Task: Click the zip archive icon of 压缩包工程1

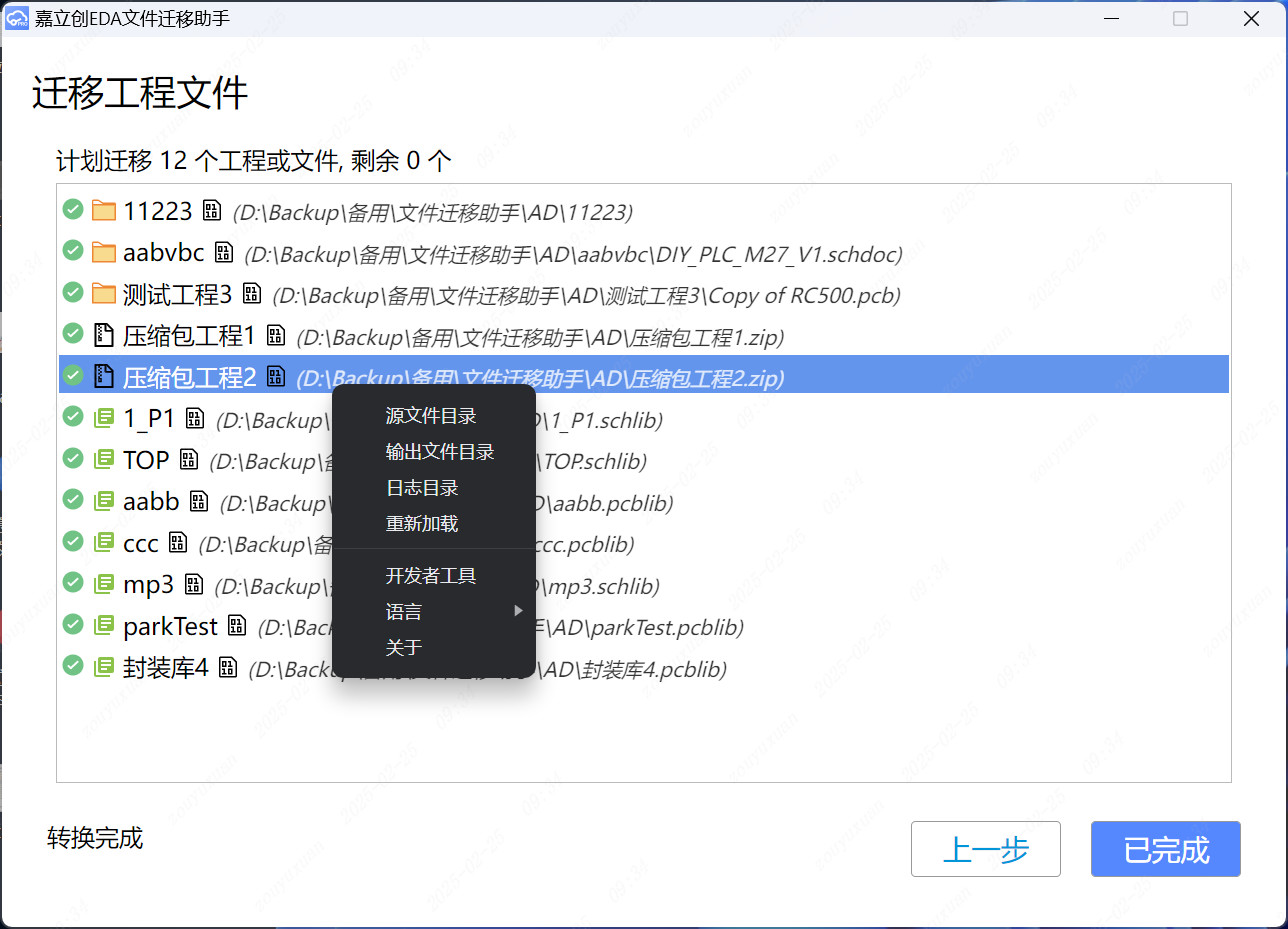Action: [x=103, y=335]
